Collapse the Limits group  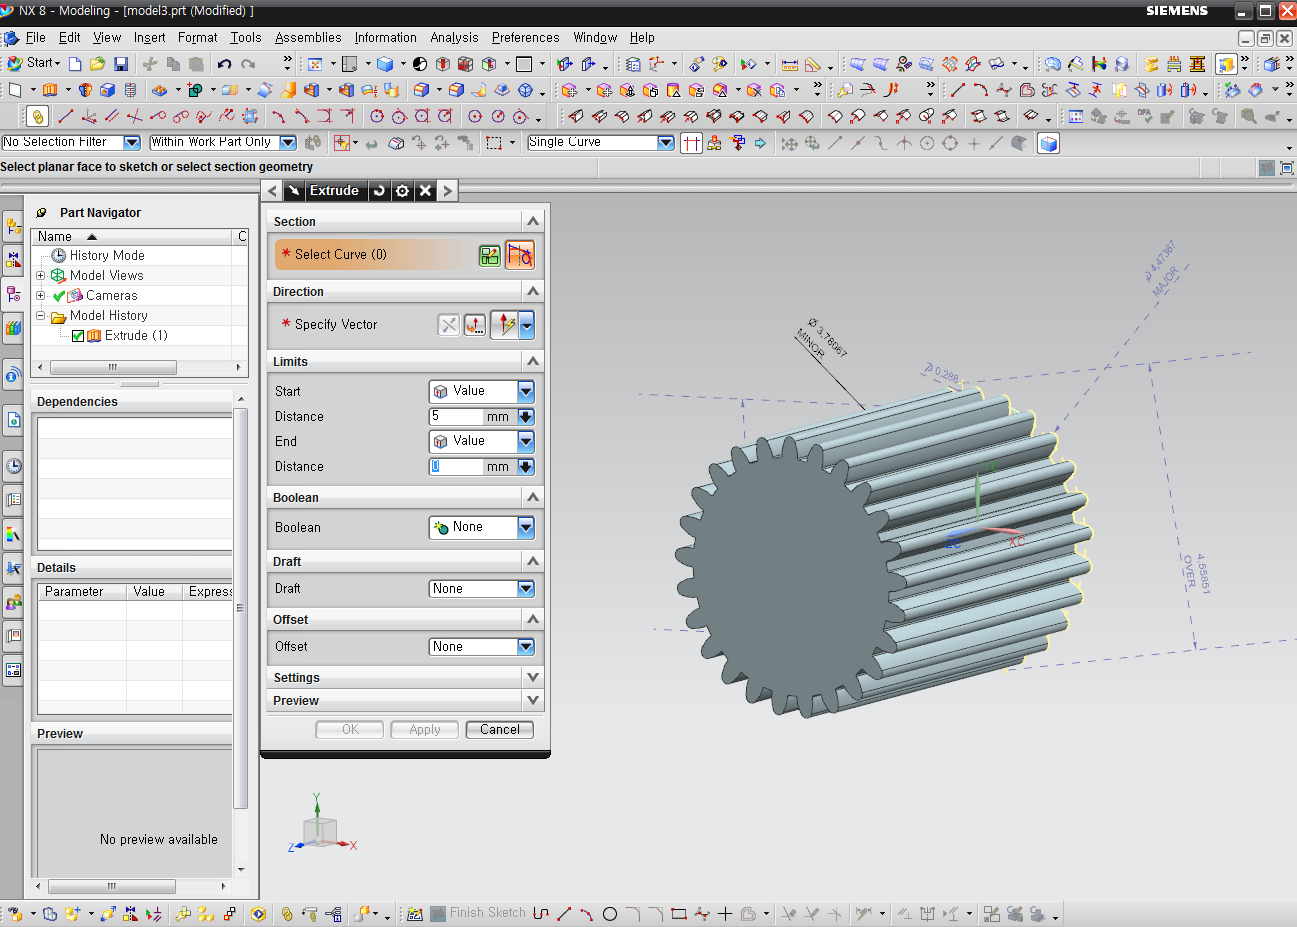click(x=533, y=361)
